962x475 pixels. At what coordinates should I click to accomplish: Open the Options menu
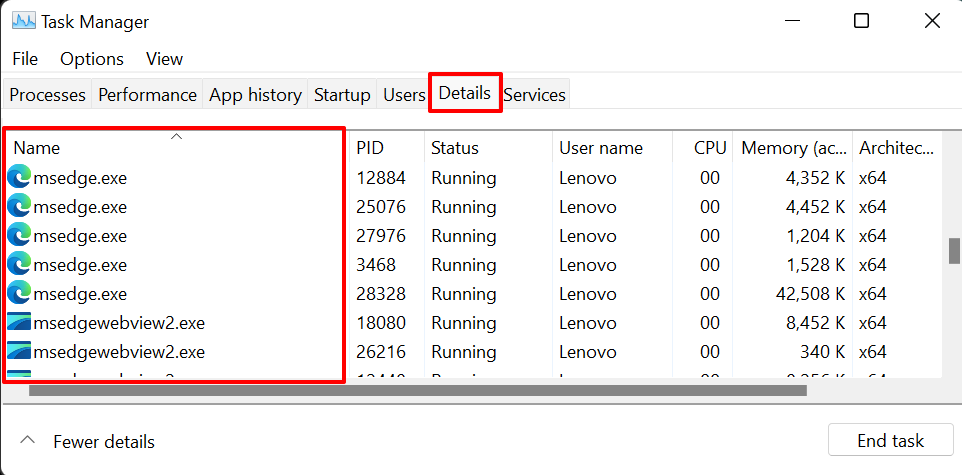[x=92, y=59]
